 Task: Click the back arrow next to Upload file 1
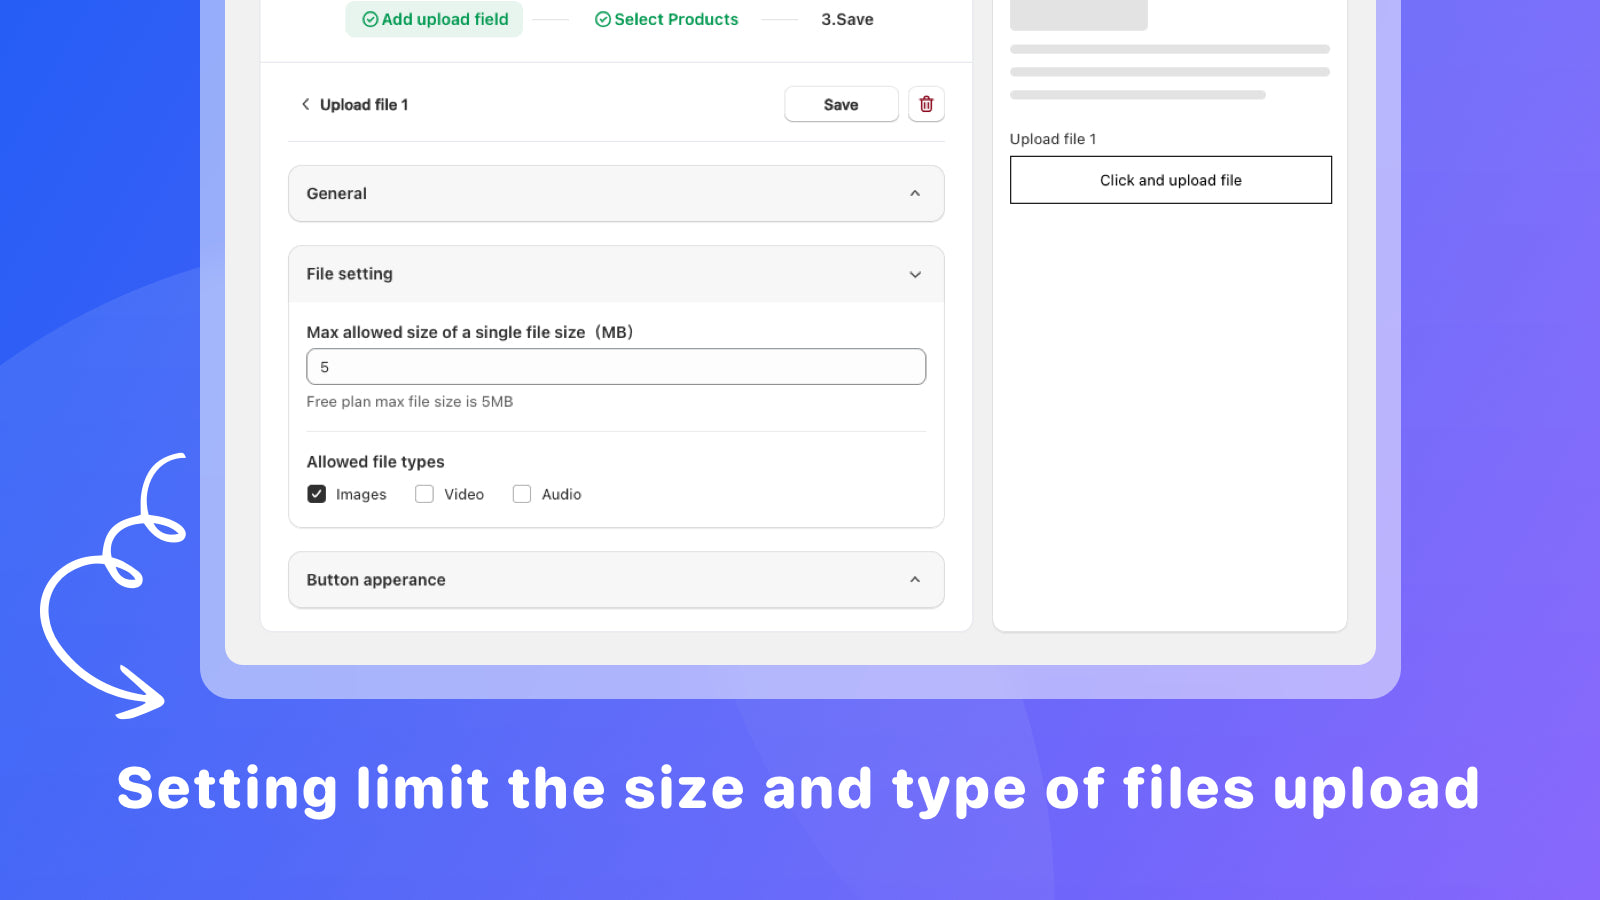(x=305, y=104)
